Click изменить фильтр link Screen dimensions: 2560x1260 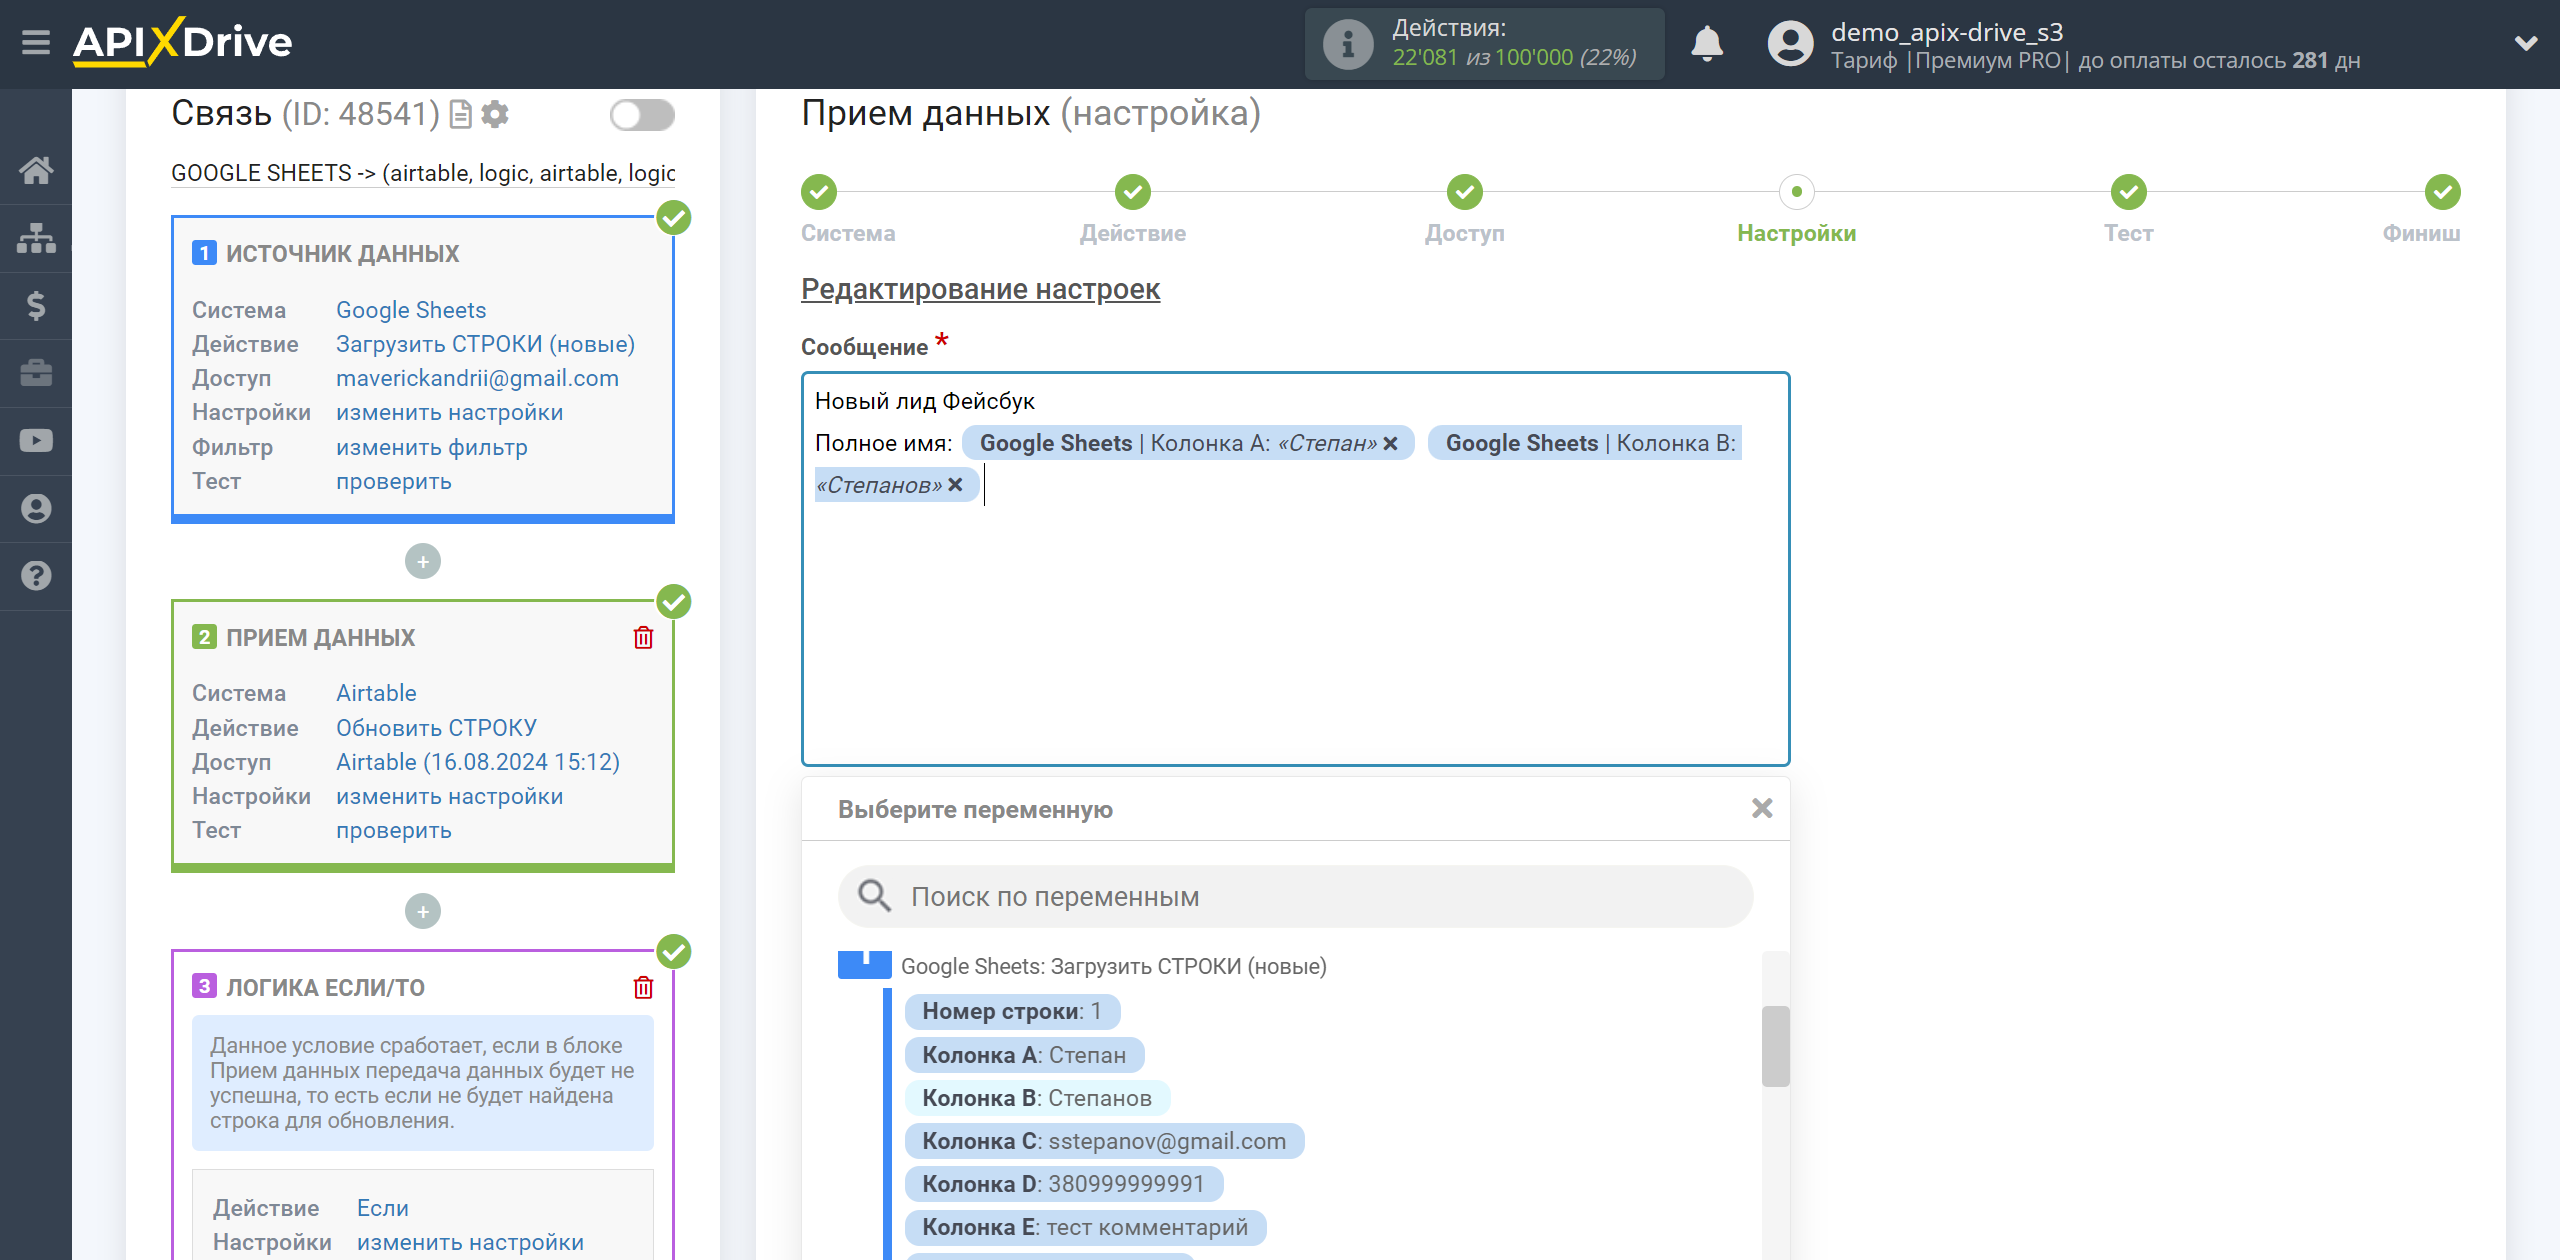coord(432,447)
